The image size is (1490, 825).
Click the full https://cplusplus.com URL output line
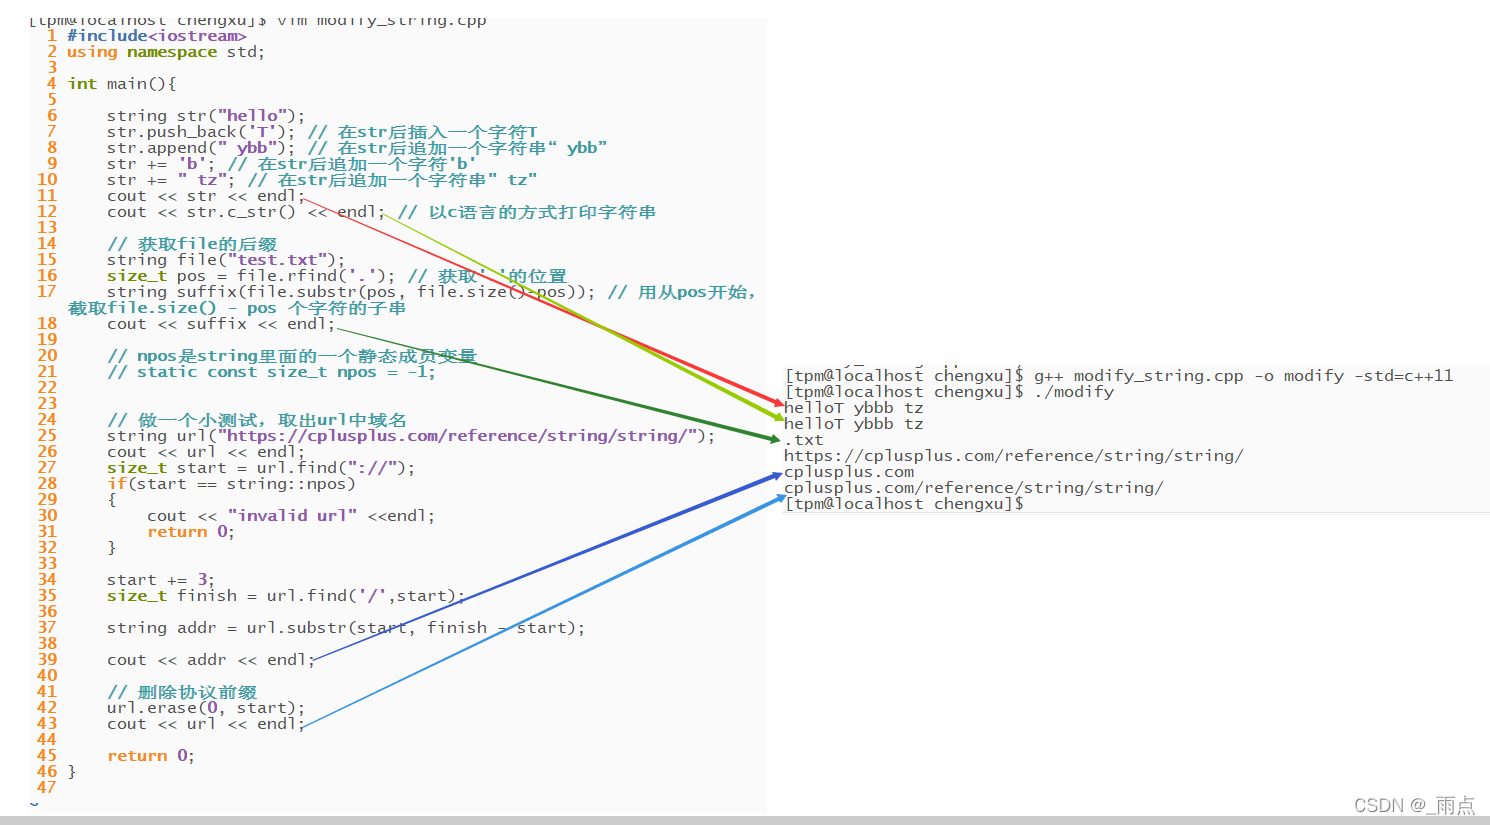(x=1014, y=456)
